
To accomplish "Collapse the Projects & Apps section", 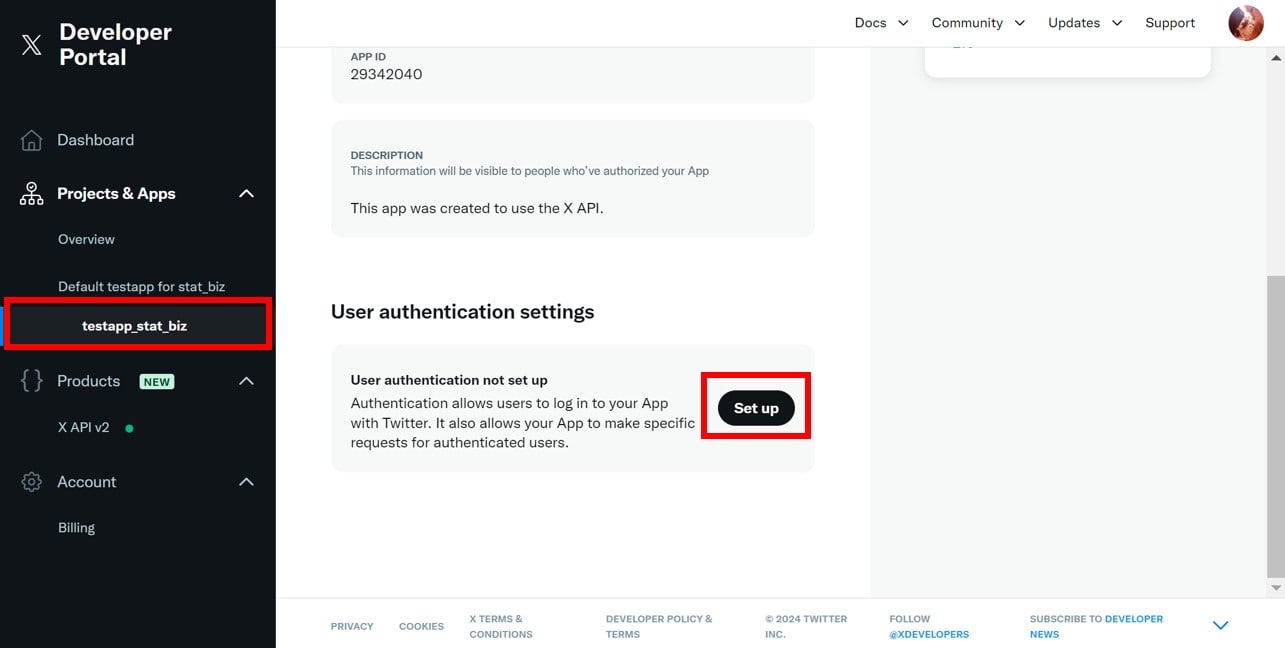I will coord(246,194).
